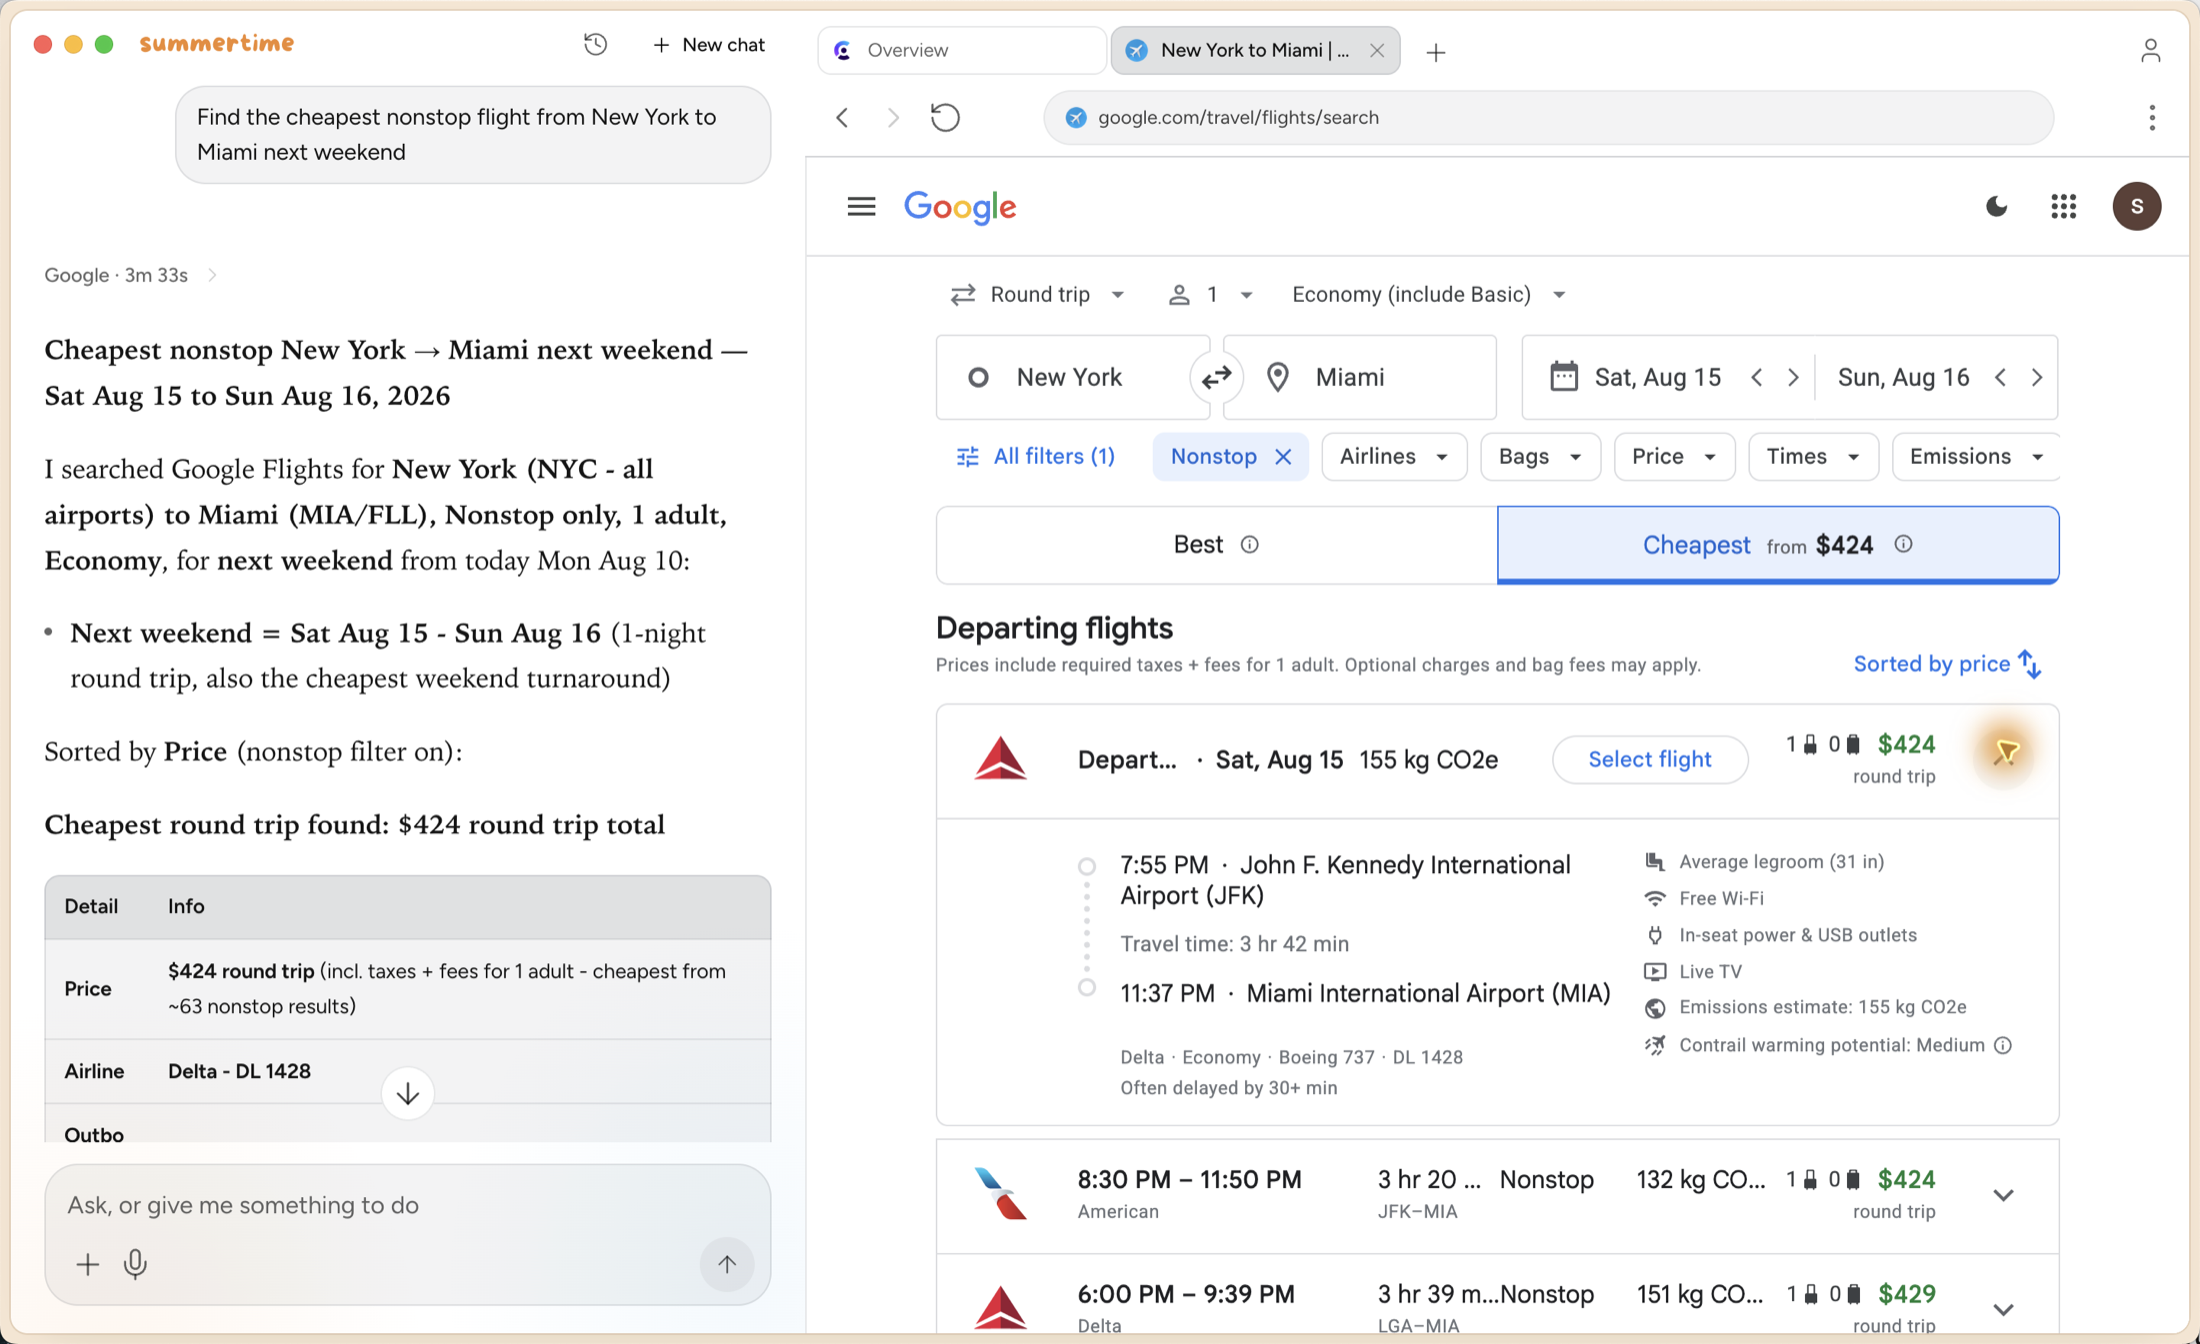Image resolution: width=2200 pixels, height=1344 pixels.
Task: Move return date one day earlier
Action: tap(2000, 378)
